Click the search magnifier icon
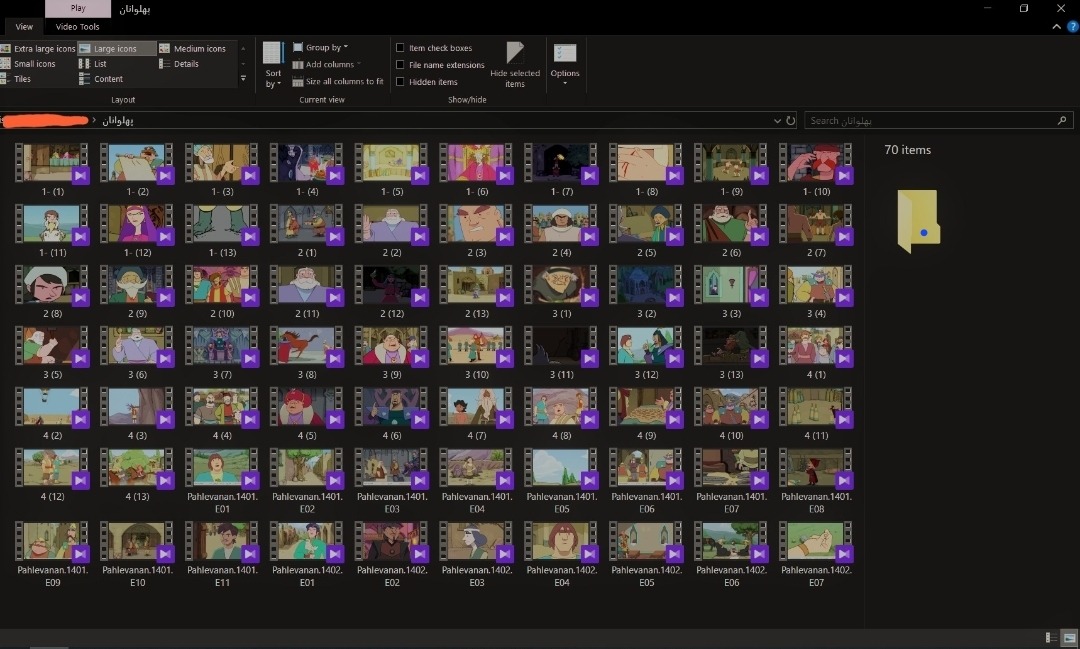This screenshot has width=1080, height=649. [1062, 121]
